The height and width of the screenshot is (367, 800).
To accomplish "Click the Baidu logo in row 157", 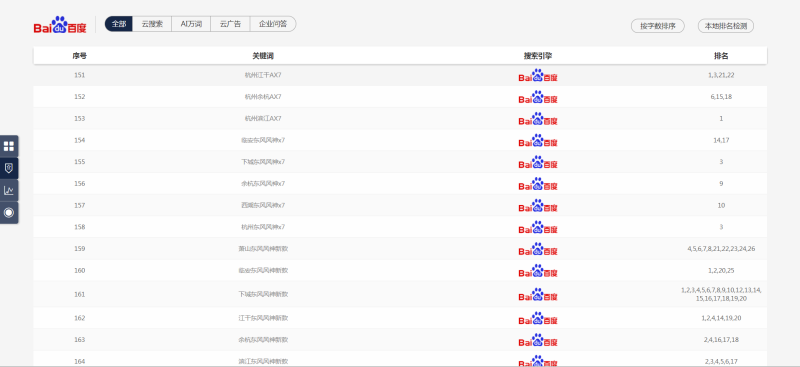I will pos(538,206).
